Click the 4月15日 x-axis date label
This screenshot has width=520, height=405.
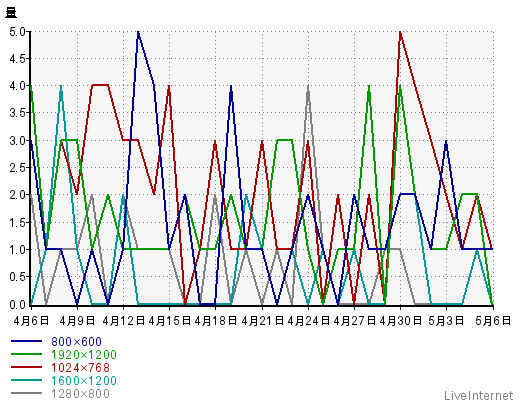pos(169,321)
